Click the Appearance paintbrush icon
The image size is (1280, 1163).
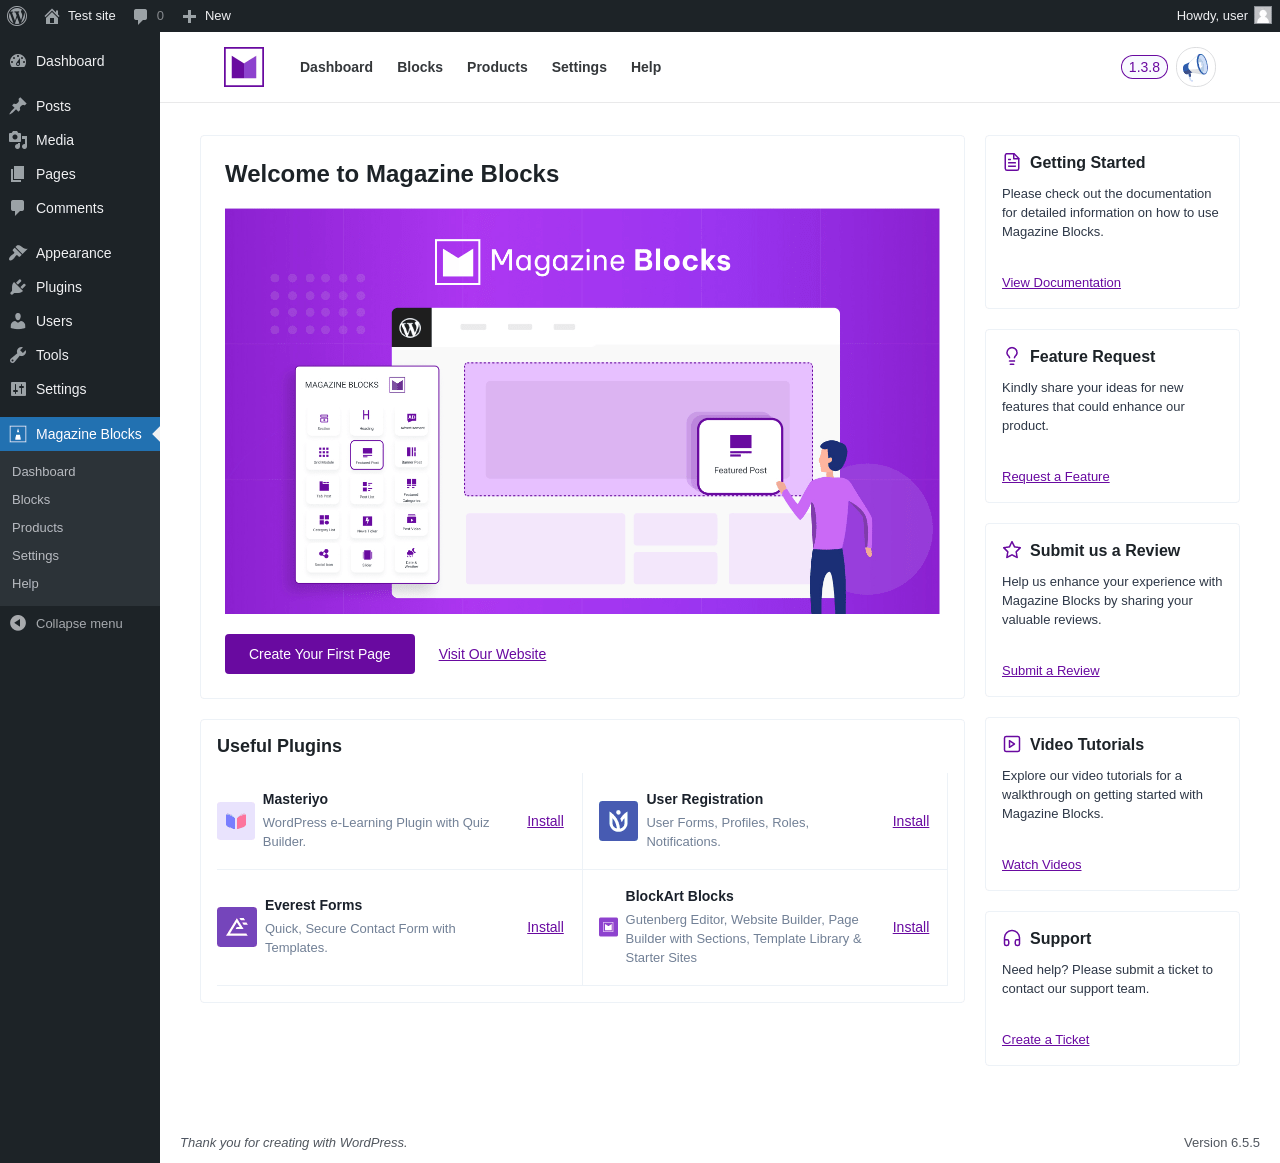(18, 253)
